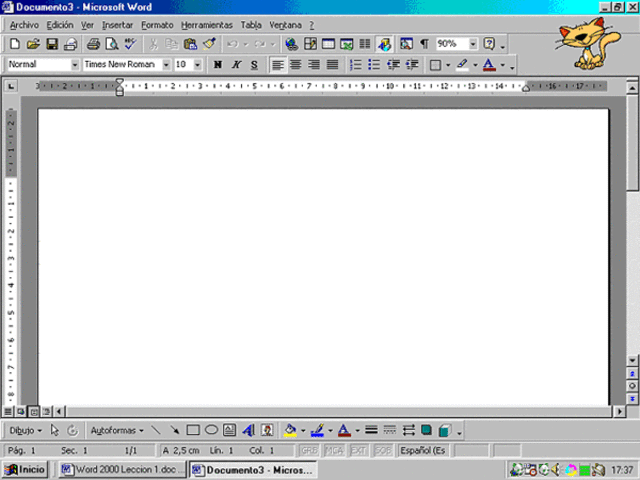Justify the paragraph text
640x480 pixels.
pyautogui.click(x=333, y=64)
